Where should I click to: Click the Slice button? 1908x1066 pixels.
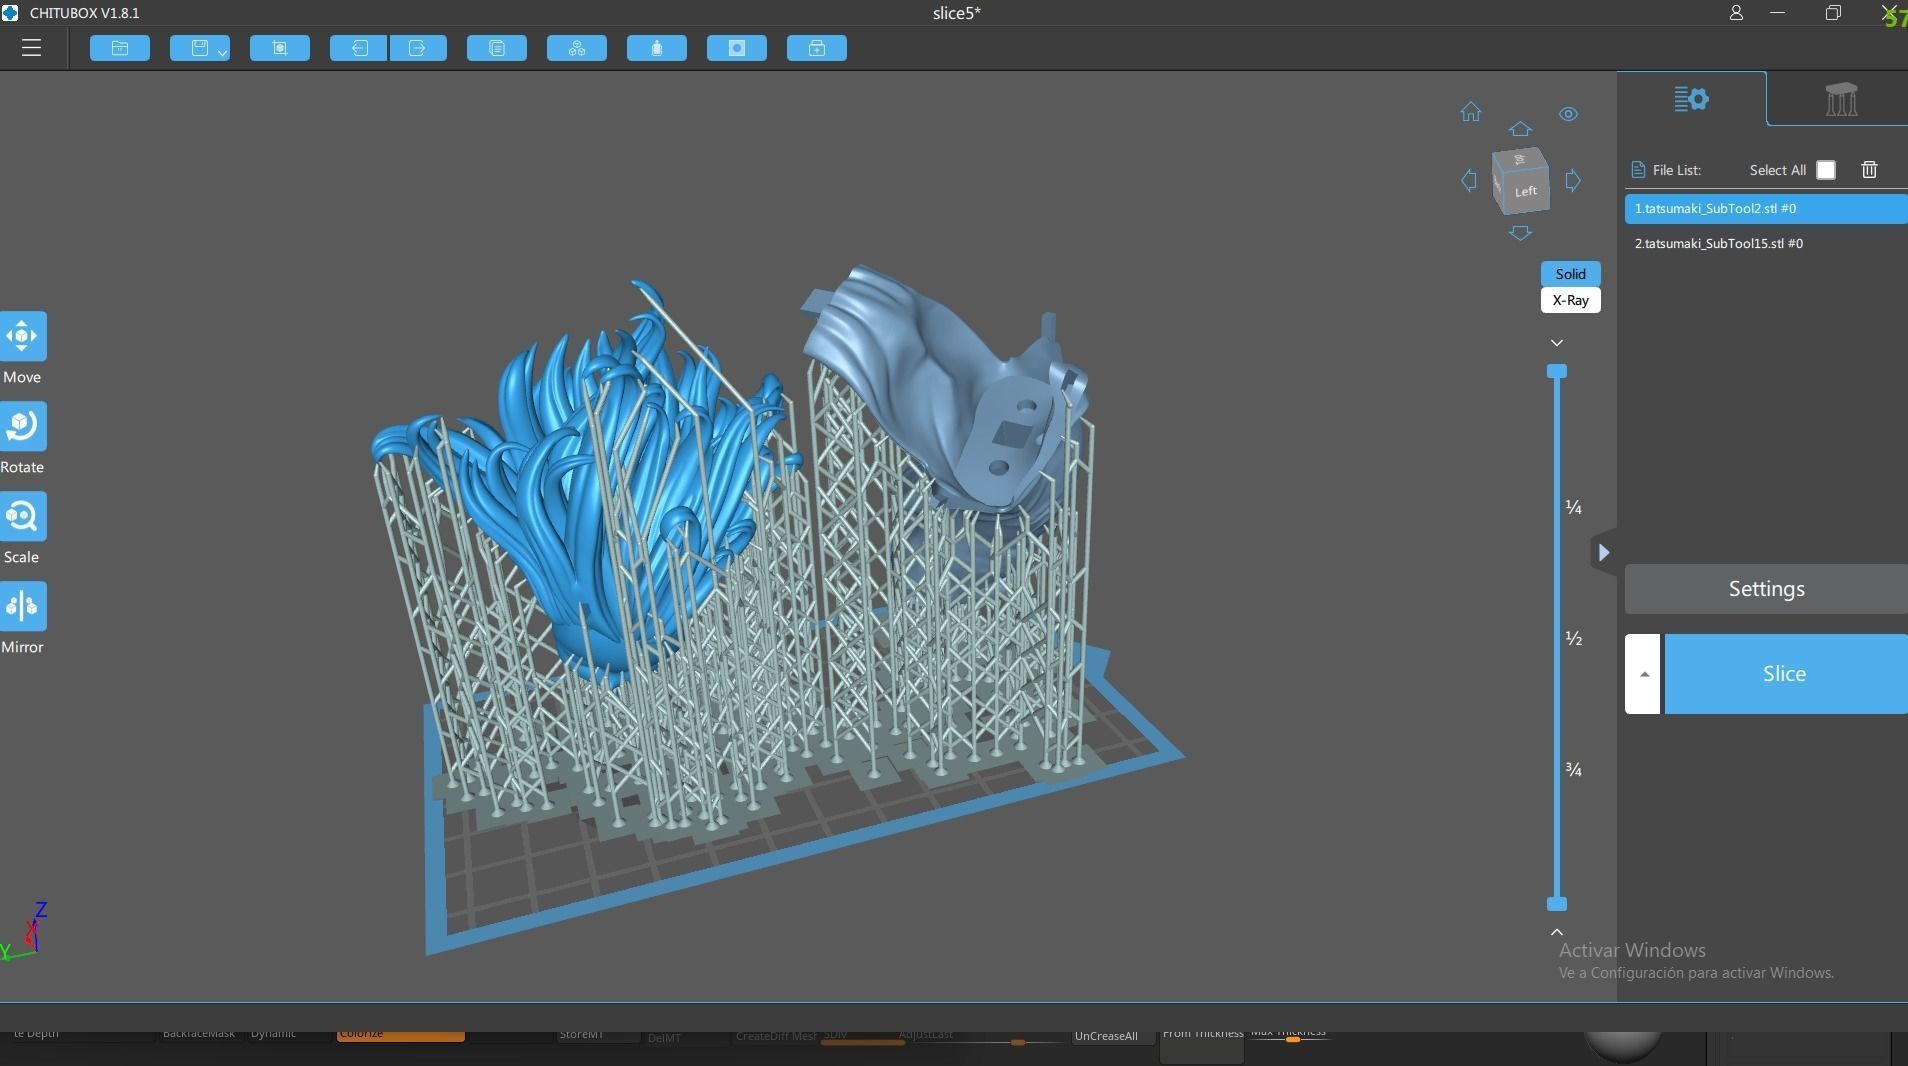pyautogui.click(x=1786, y=674)
